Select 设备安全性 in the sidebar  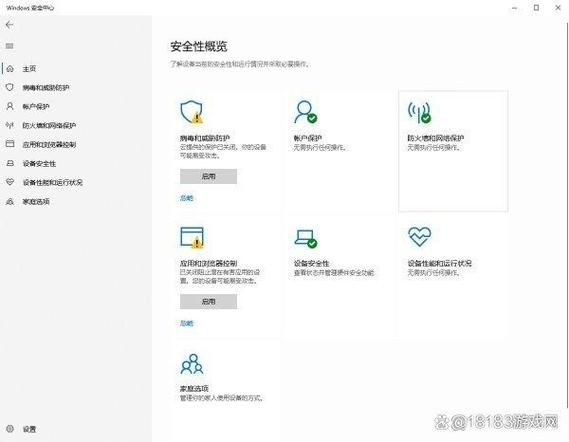pyautogui.click(x=39, y=164)
